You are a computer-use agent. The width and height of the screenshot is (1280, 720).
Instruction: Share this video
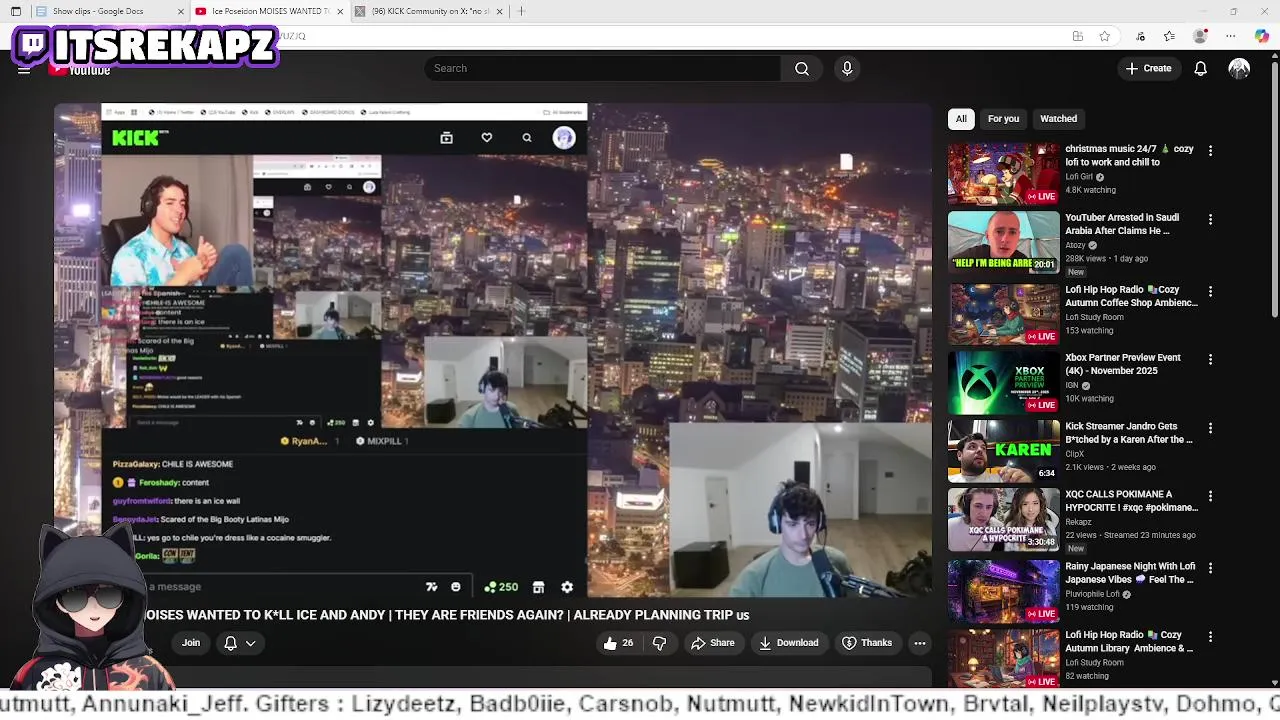tap(713, 643)
